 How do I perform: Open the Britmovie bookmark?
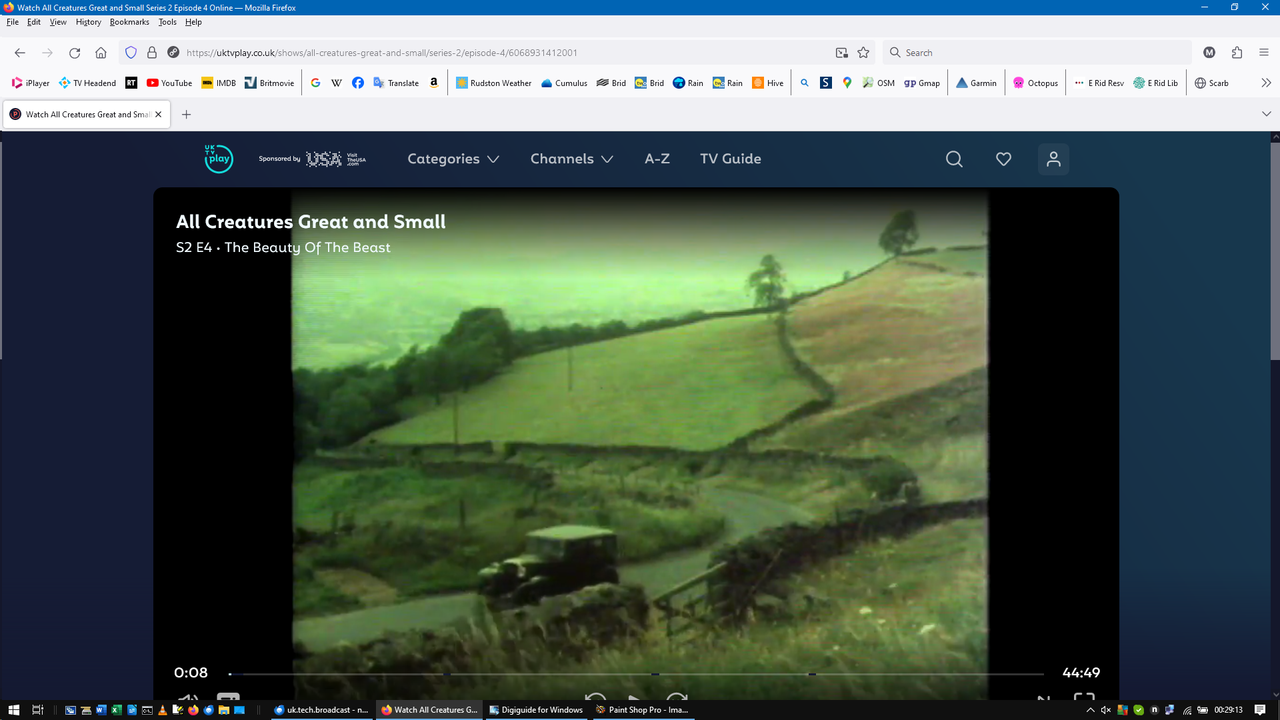point(269,83)
